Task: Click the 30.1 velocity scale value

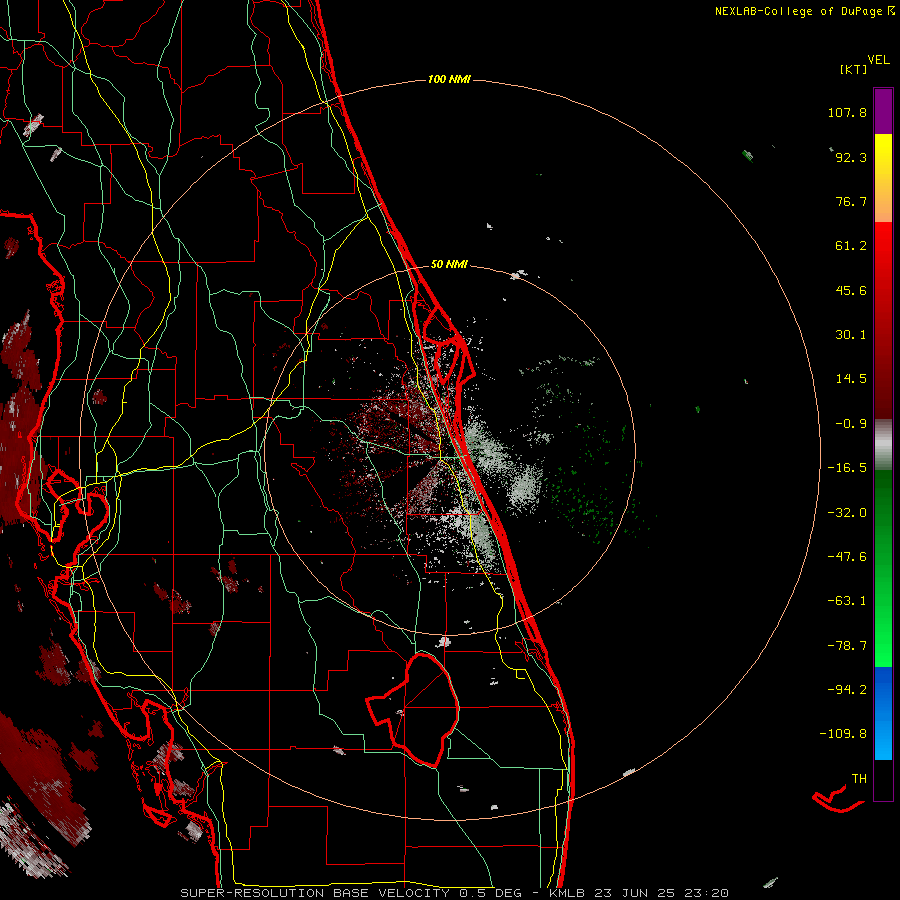Action: click(x=851, y=335)
